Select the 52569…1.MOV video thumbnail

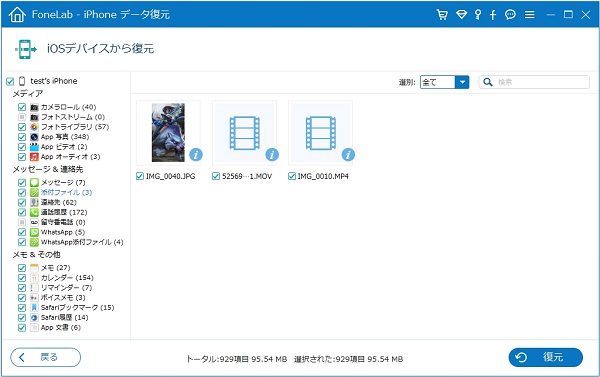point(244,132)
